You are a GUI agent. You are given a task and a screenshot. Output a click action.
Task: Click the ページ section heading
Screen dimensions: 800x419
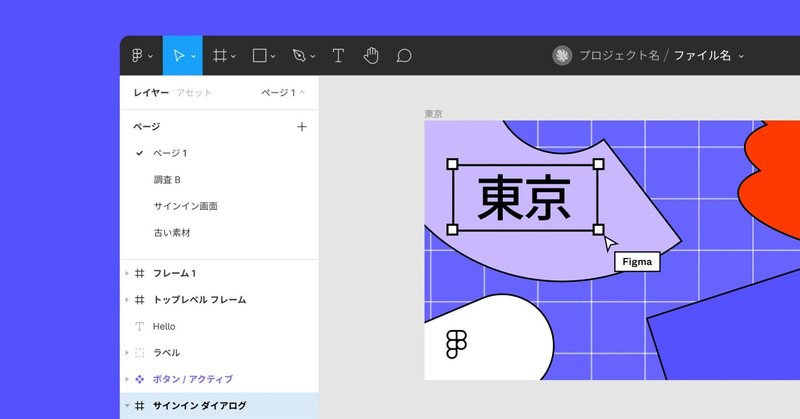[146, 127]
